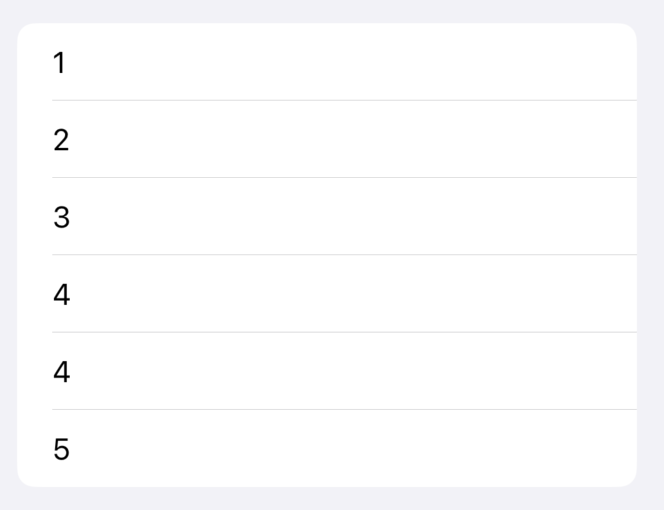This screenshot has width=664, height=510.
Task: Click the digit 1 text label
Action: [x=60, y=63]
